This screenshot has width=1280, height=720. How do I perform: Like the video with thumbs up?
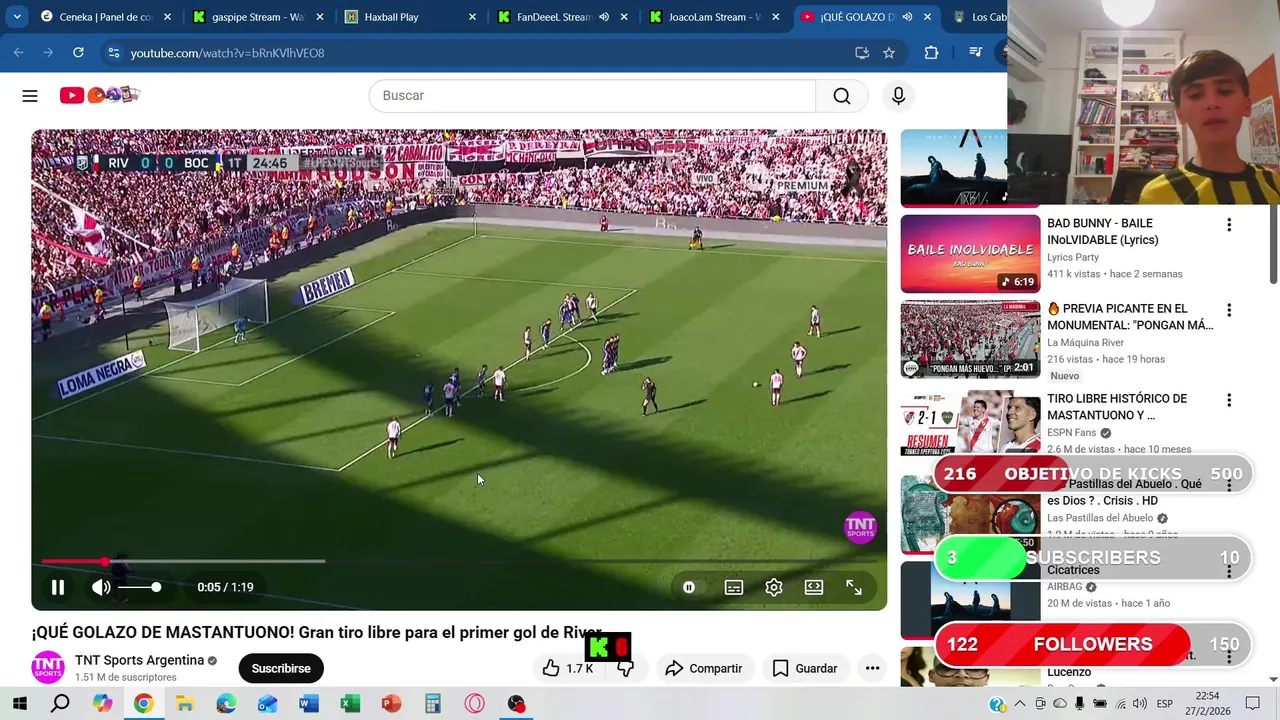[x=567, y=668]
